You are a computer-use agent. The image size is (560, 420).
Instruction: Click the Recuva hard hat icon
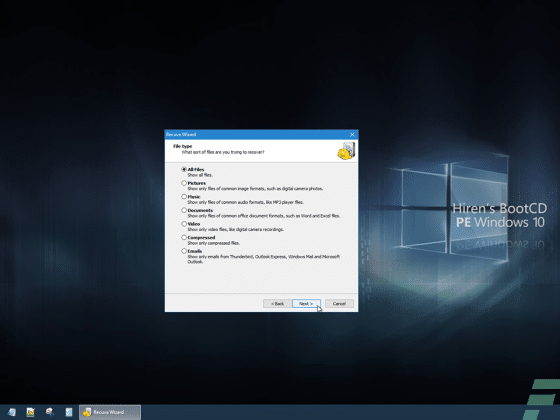pos(346,151)
